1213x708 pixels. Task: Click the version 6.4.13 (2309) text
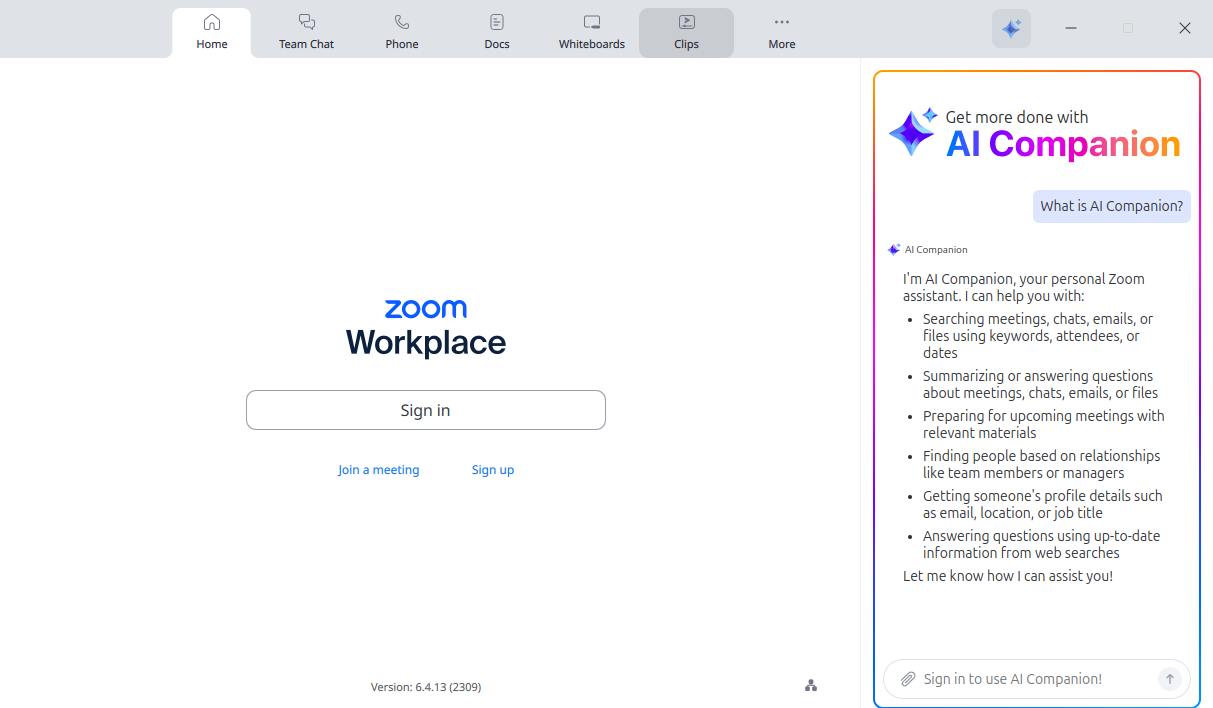[x=426, y=687]
